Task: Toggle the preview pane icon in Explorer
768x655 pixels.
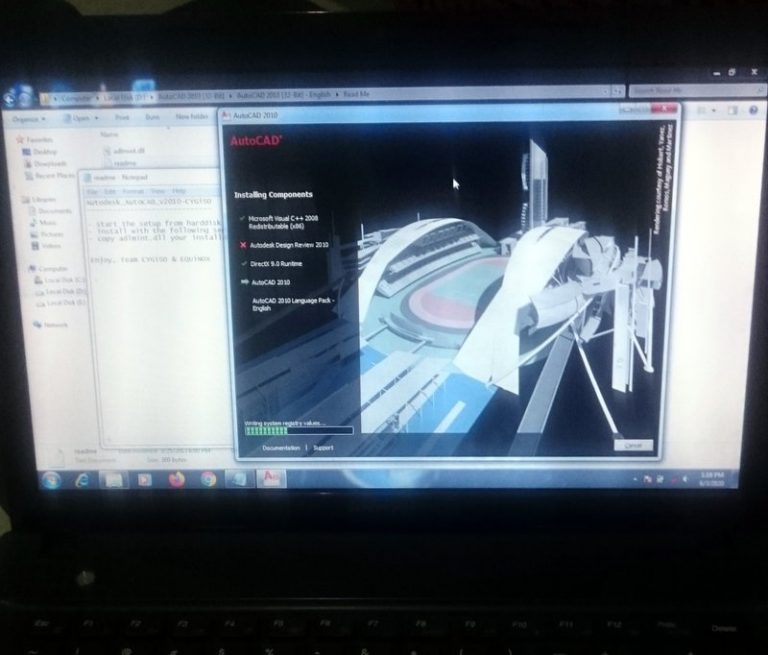Action: click(x=732, y=110)
